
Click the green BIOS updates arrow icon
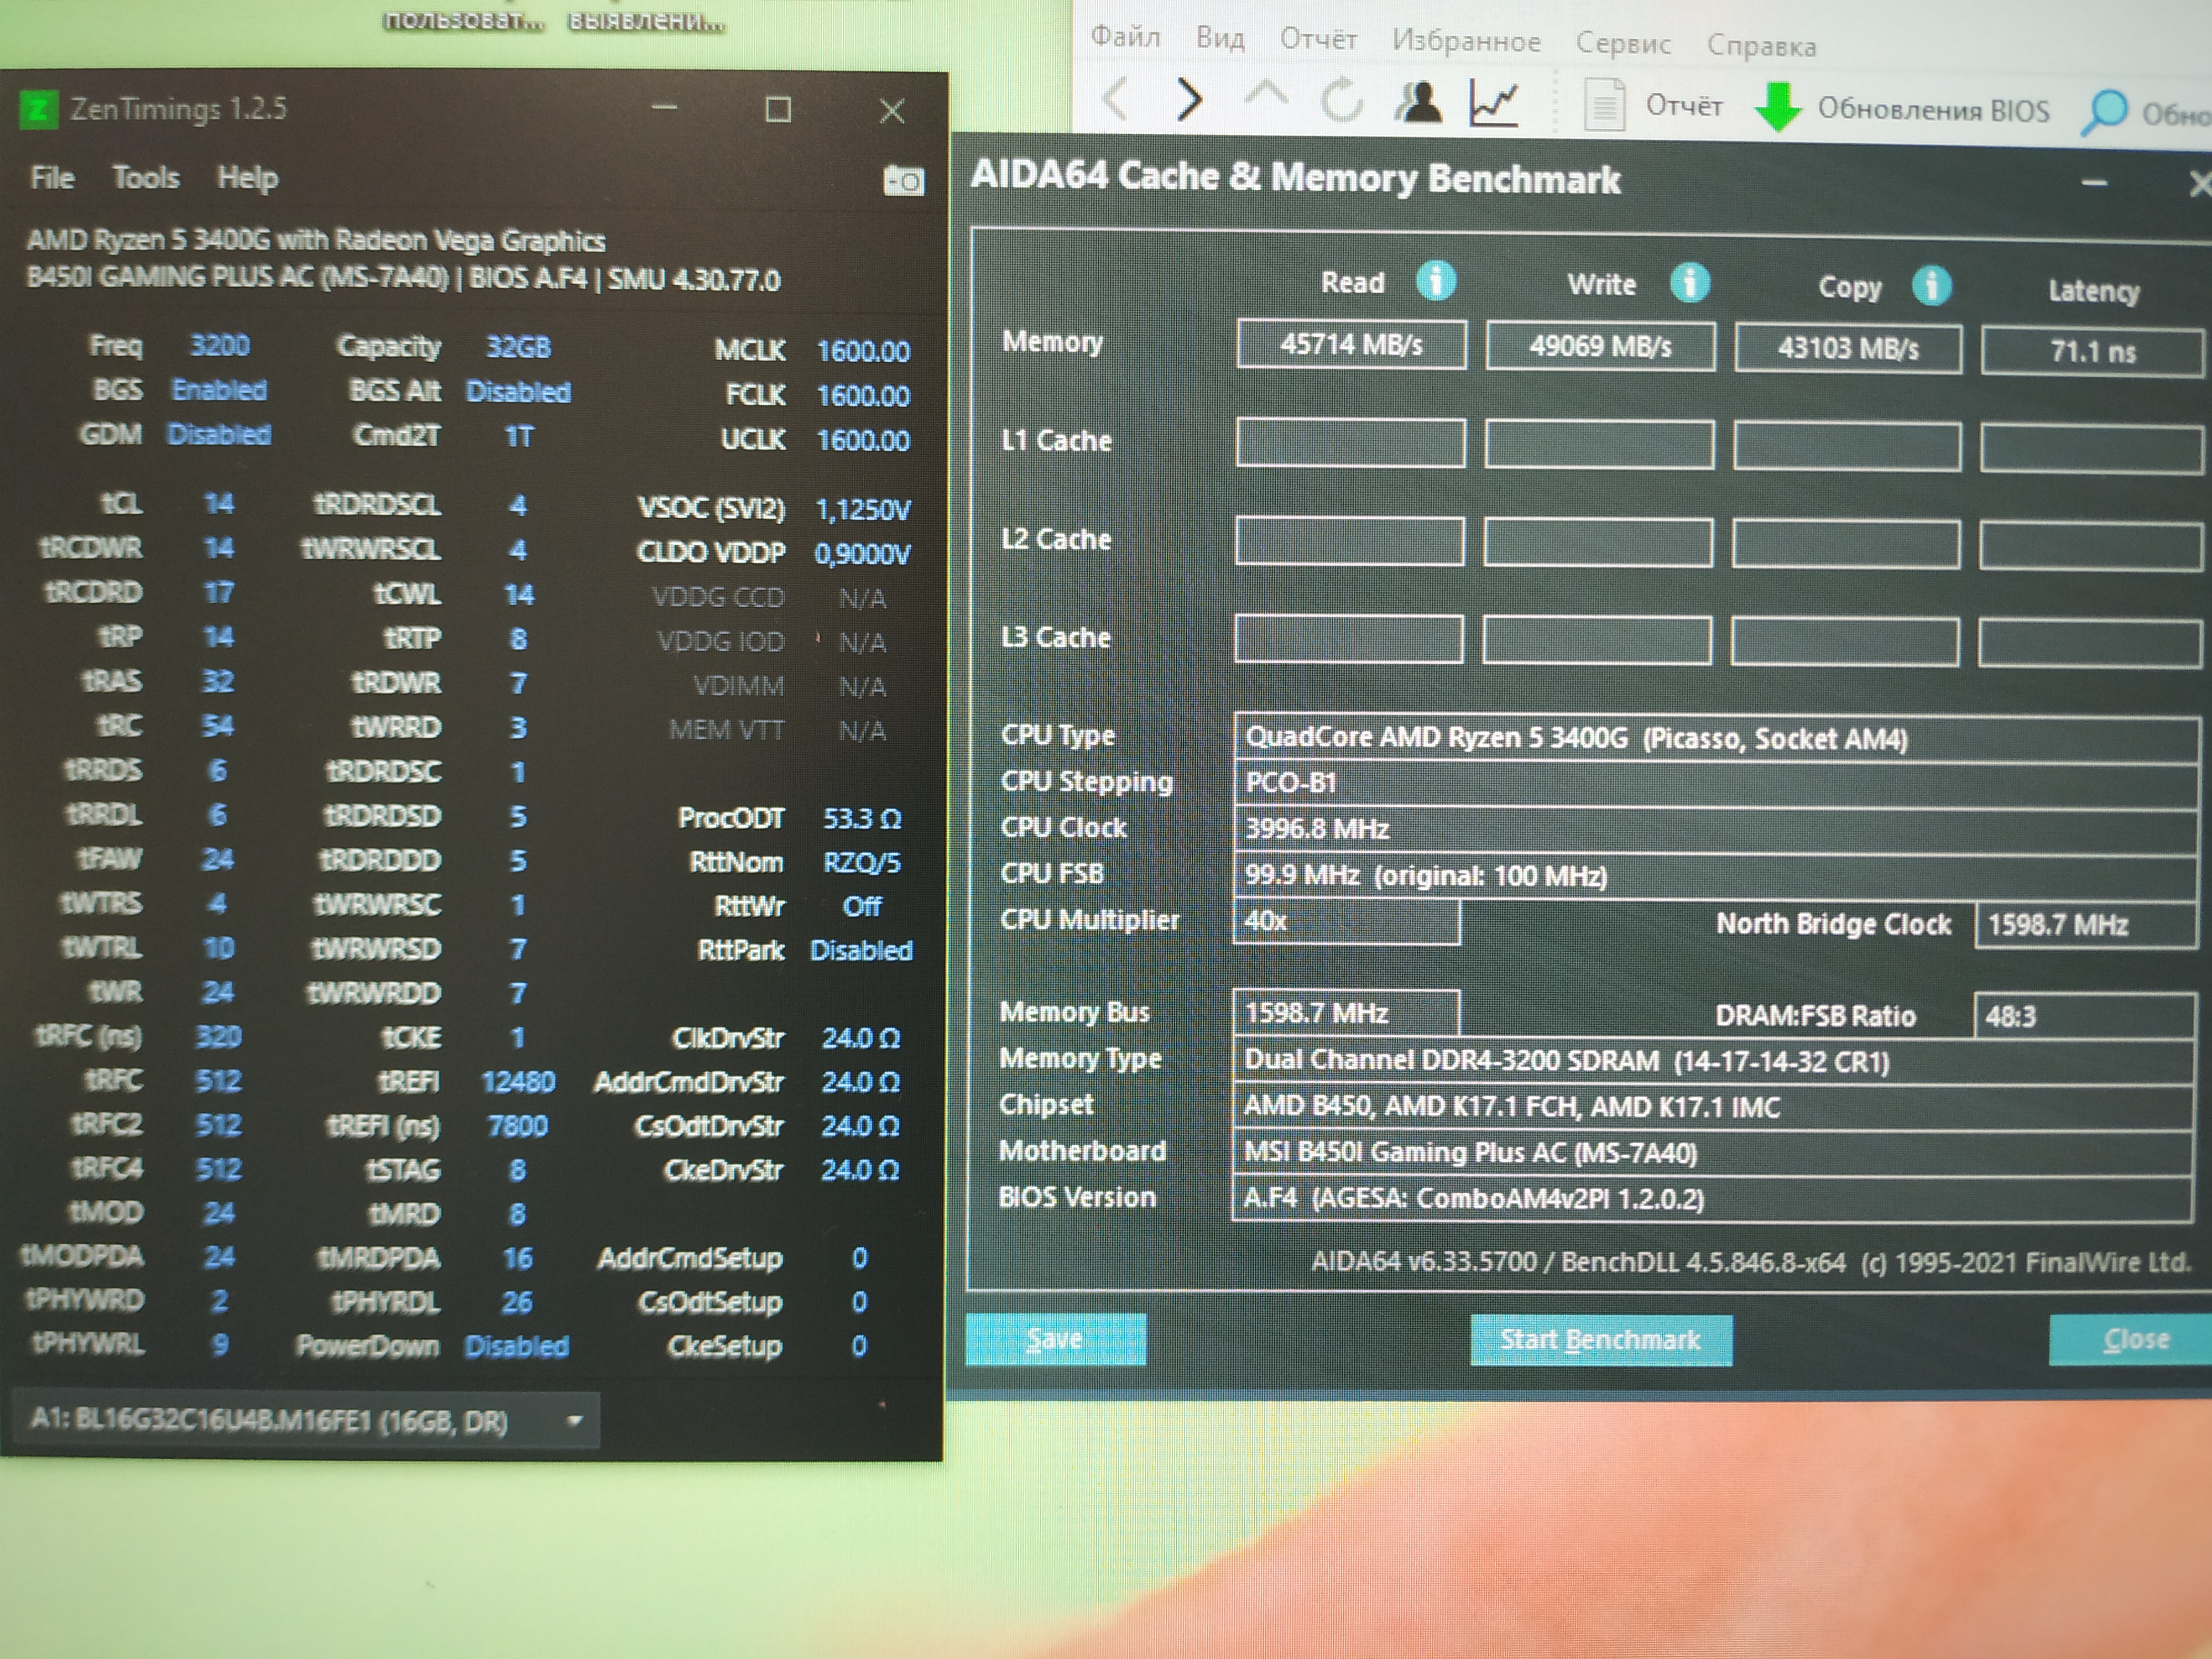point(1777,107)
